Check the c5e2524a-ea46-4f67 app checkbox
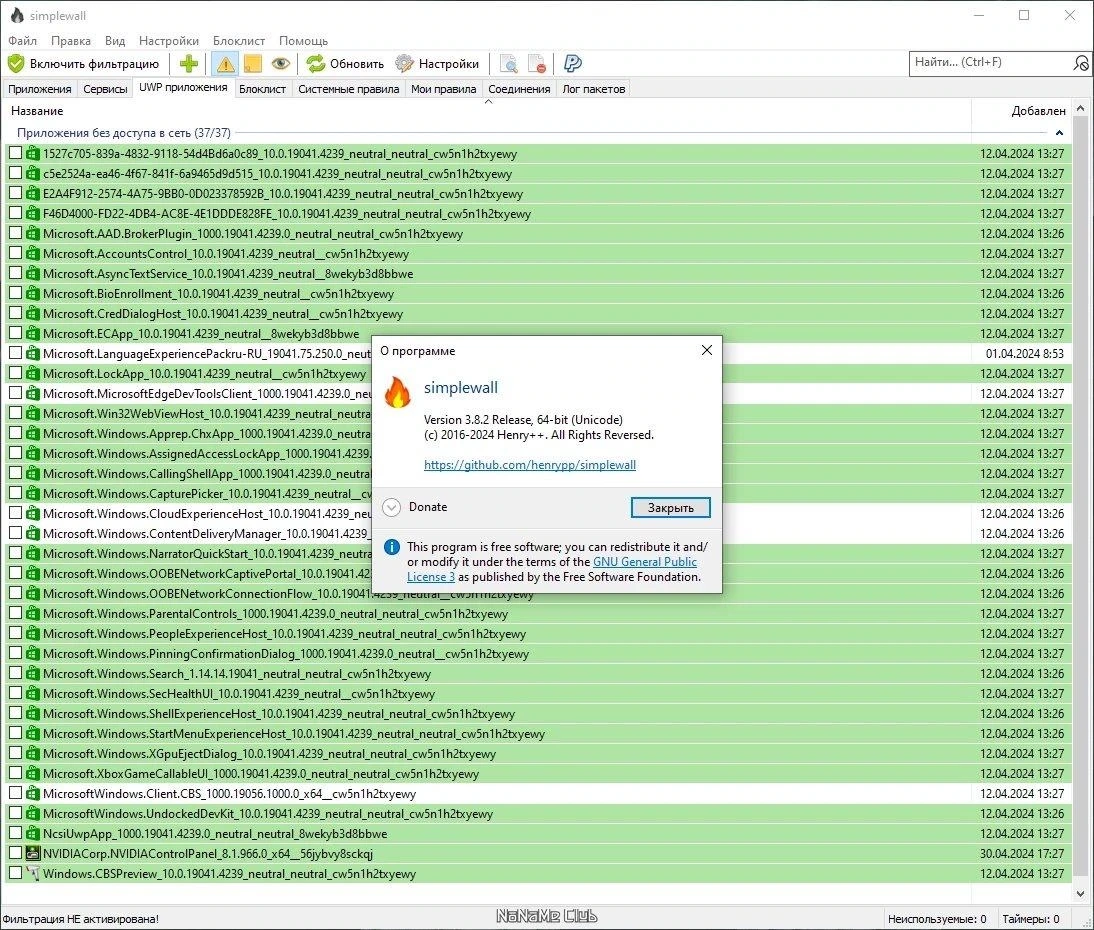Image resolution: width=1094 pixels, height=930 pixels. click(15, 173)
